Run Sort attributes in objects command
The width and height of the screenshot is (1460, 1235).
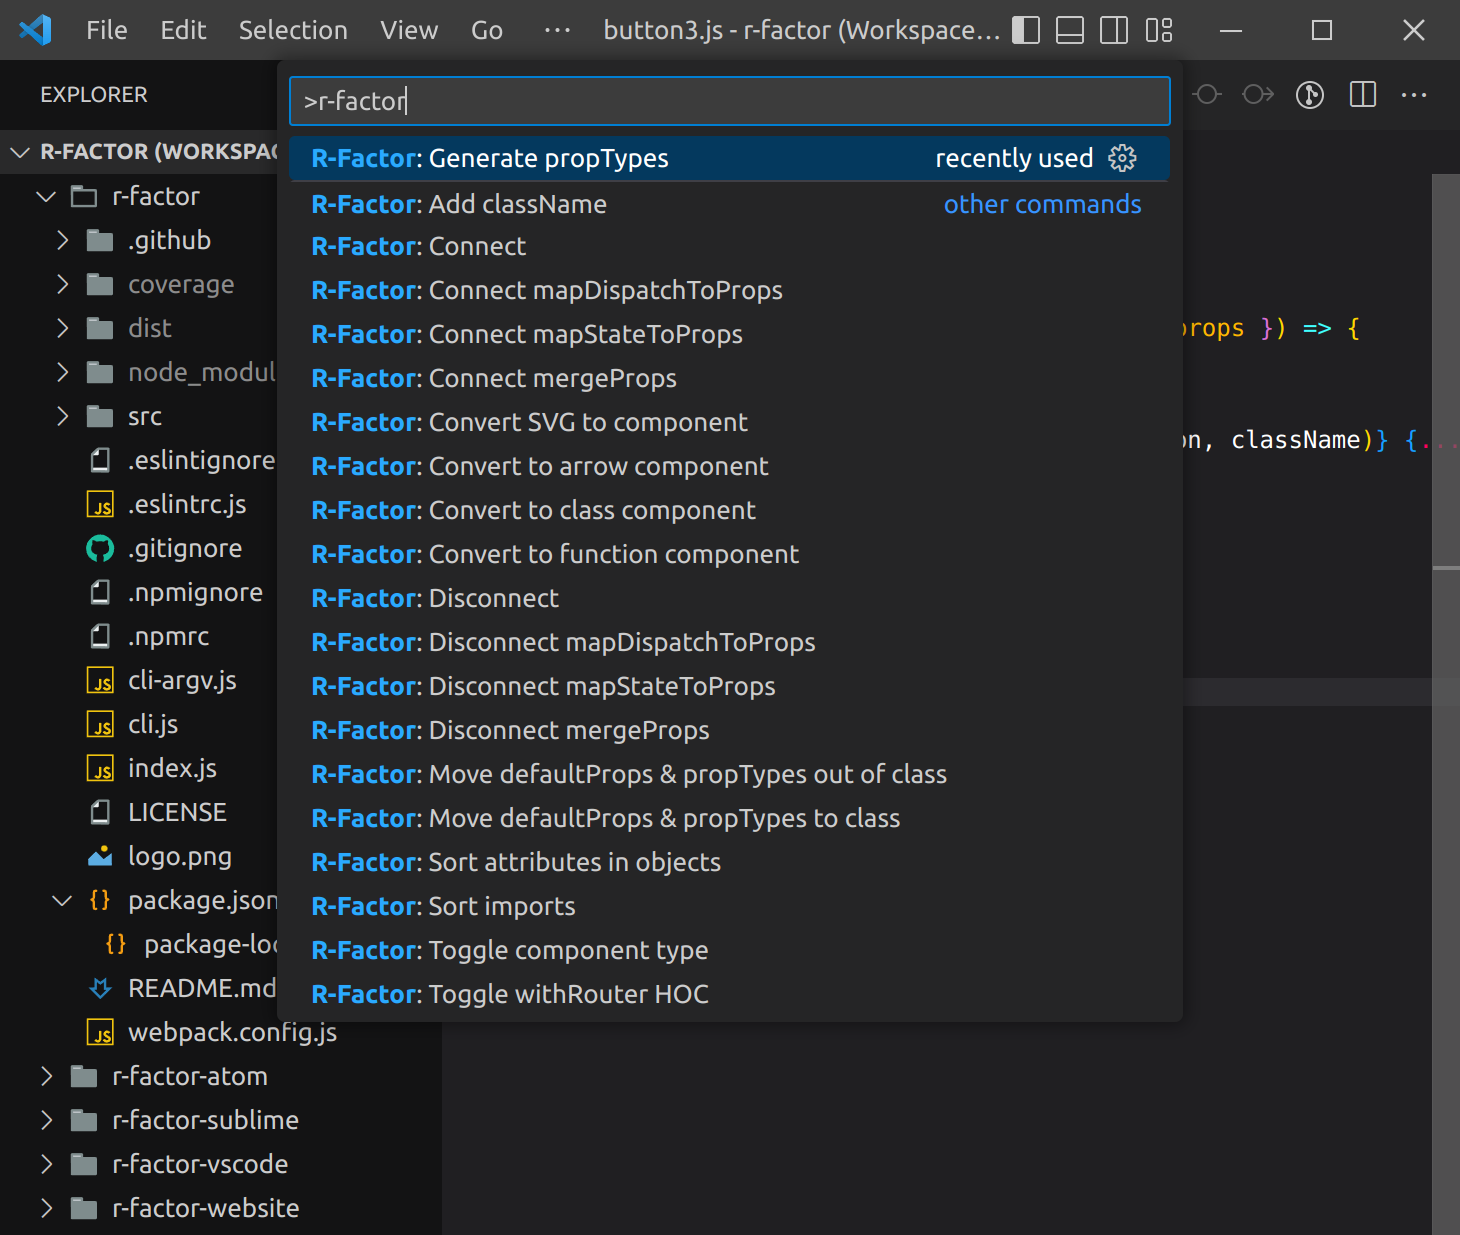point(729,862)
